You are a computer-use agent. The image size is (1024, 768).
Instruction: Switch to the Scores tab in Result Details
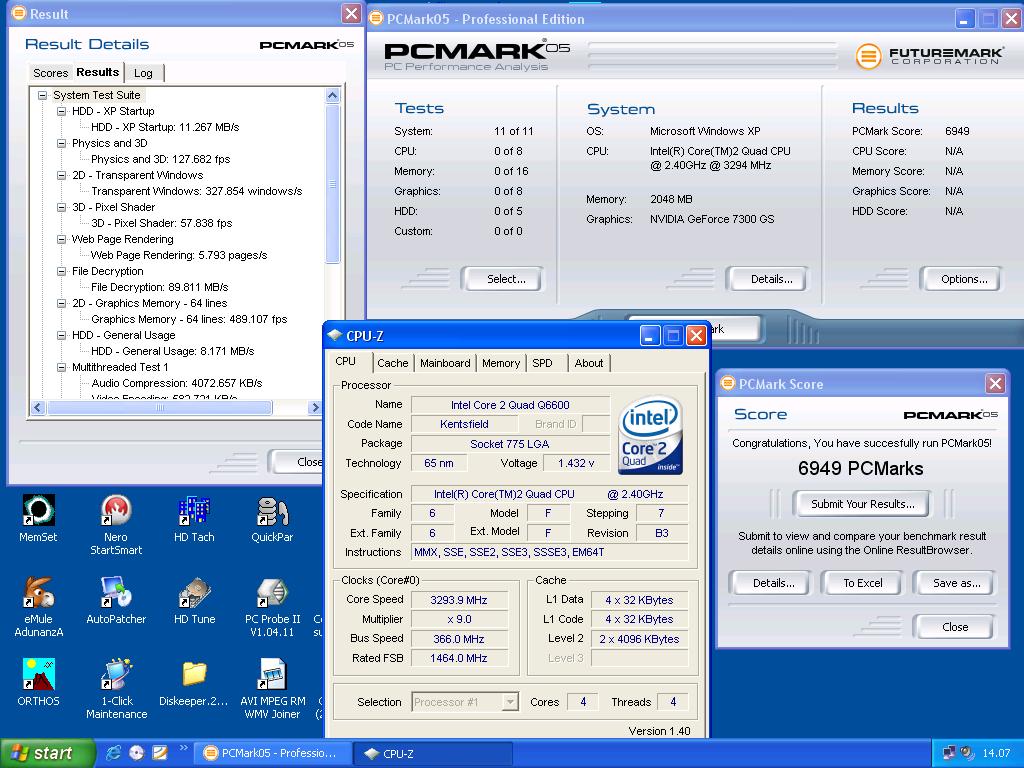(x=50, y=73)
